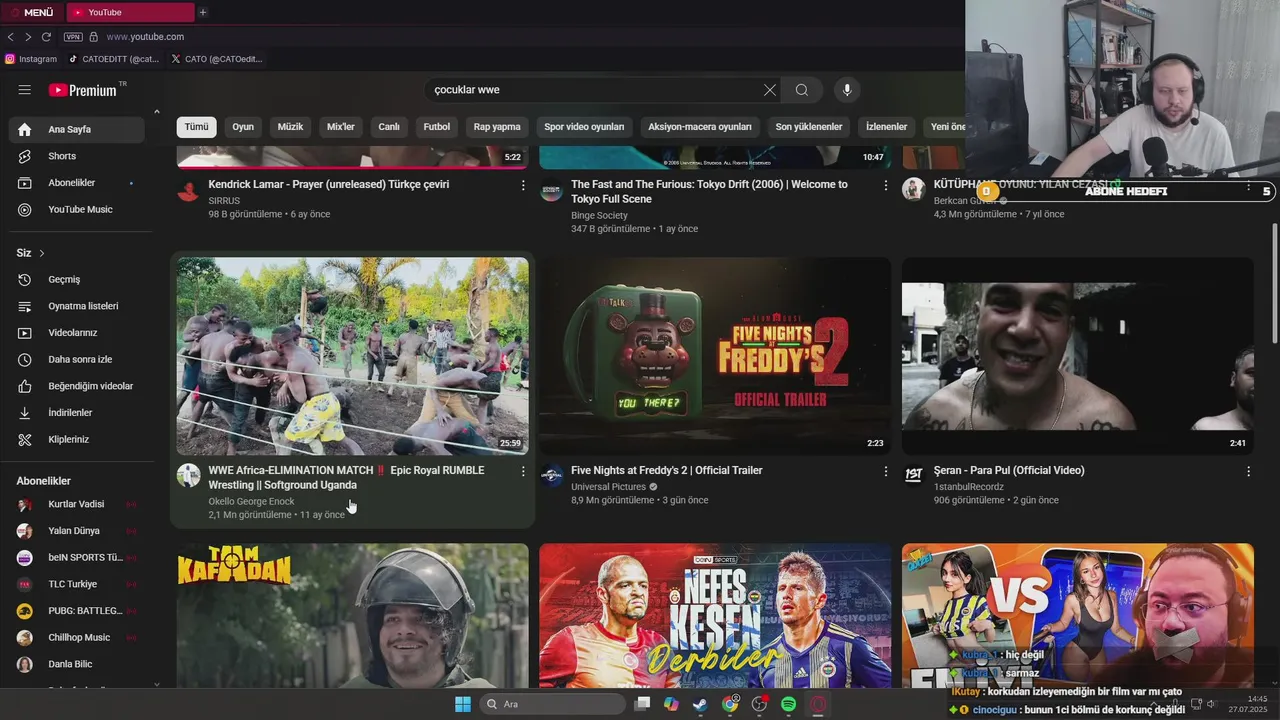Select the Rap yapma filter chip
The height and width of the screenshot is (720, 1280).
point(497,127)
